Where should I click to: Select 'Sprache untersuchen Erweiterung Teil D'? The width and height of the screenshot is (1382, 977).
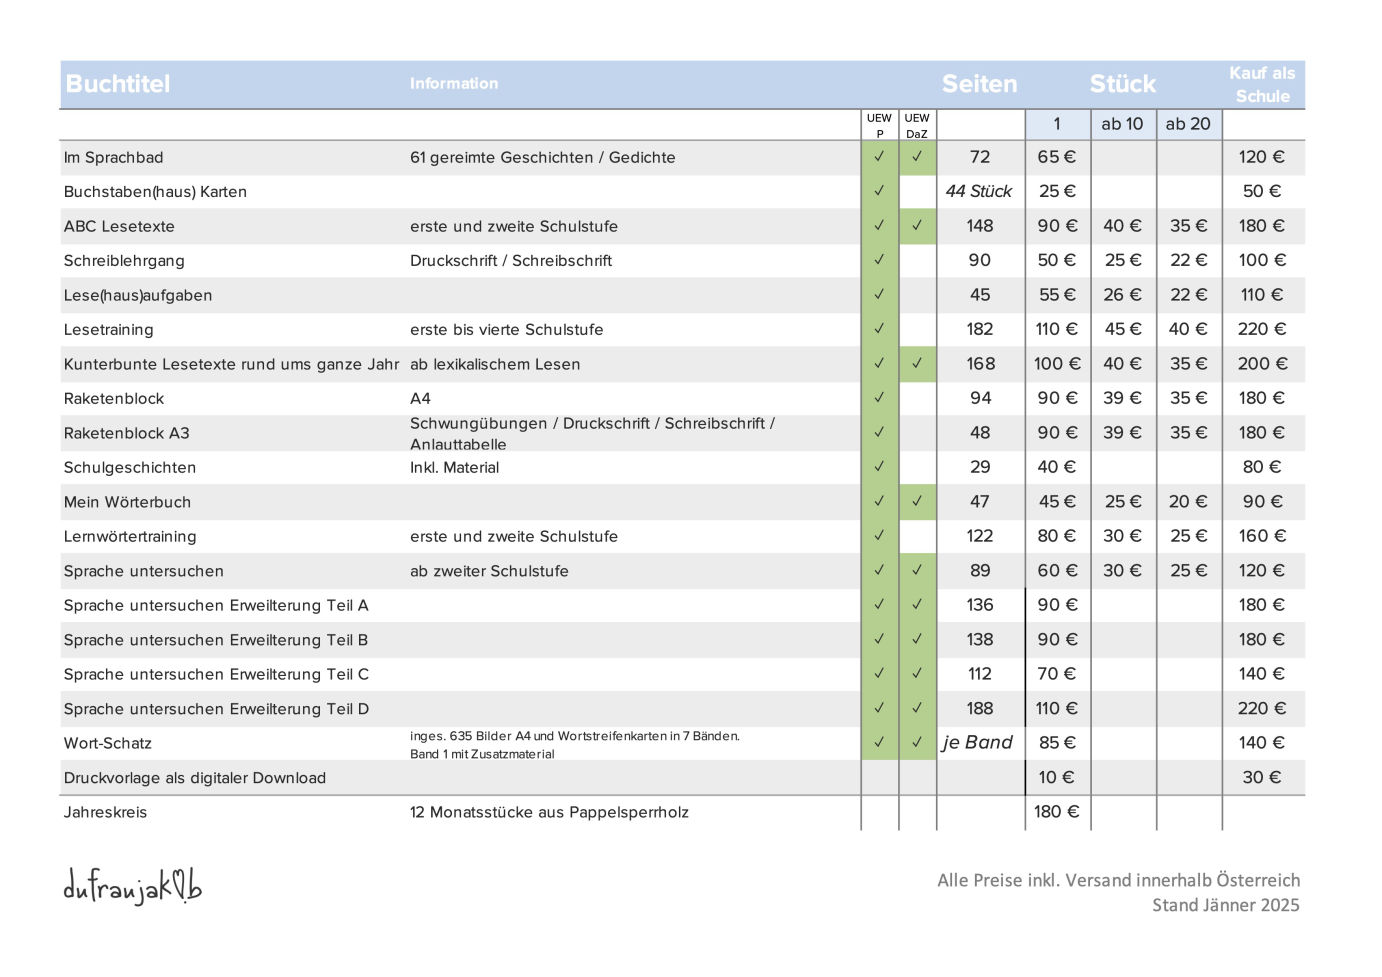point(216,710)
